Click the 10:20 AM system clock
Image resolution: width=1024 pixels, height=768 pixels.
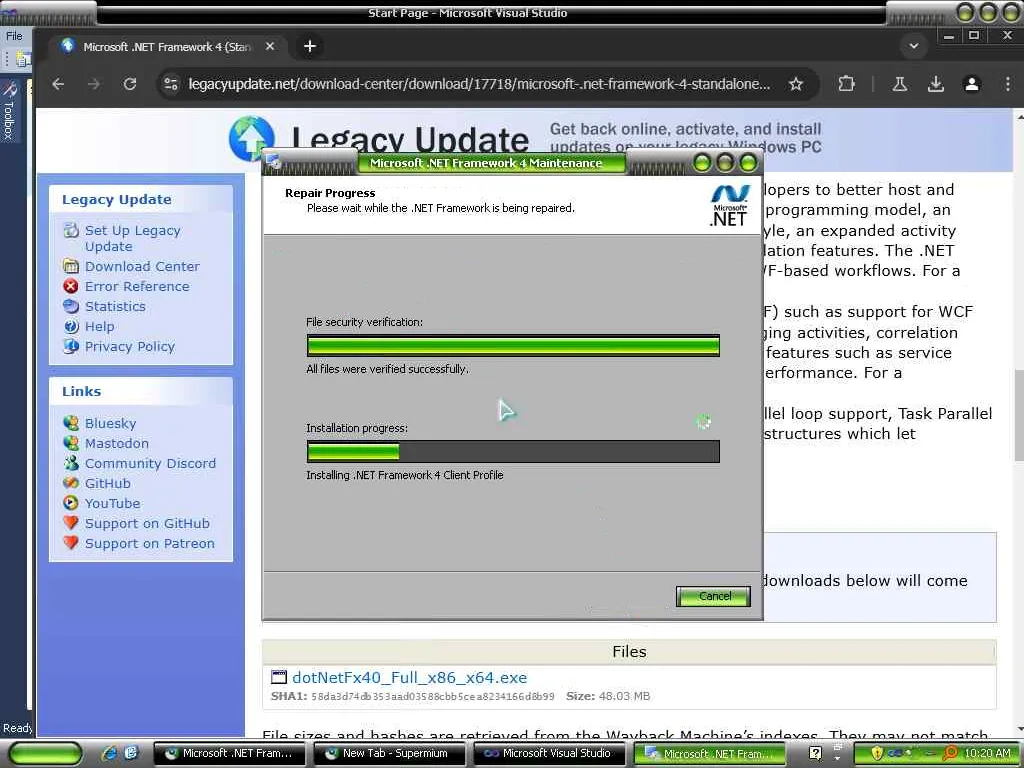[987, 754]
